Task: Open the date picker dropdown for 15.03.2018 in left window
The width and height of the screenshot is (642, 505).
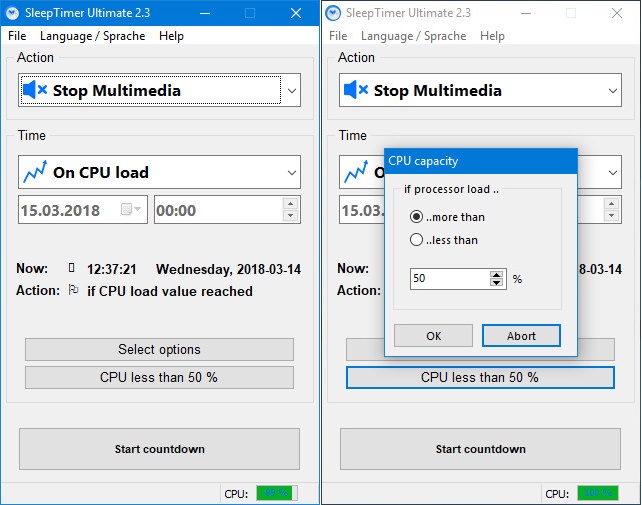Action: coord(138,209)
